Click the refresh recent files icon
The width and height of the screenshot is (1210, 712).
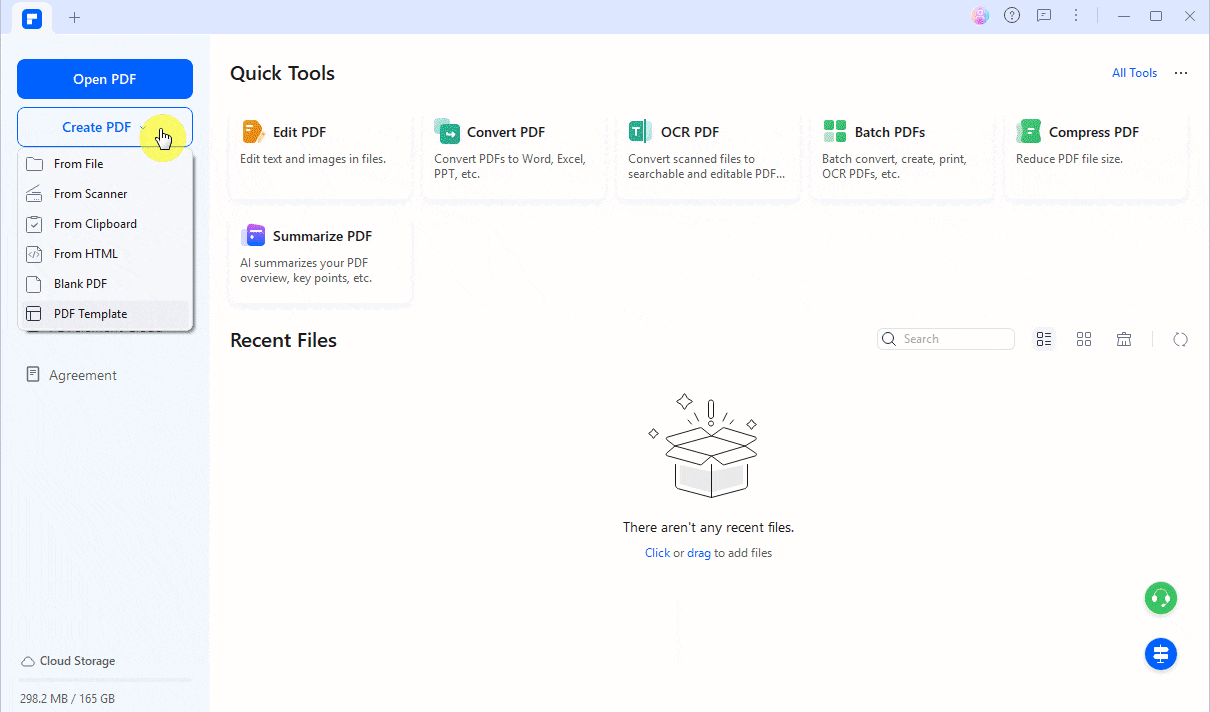pyautogui.click(x=1180, y=340)
